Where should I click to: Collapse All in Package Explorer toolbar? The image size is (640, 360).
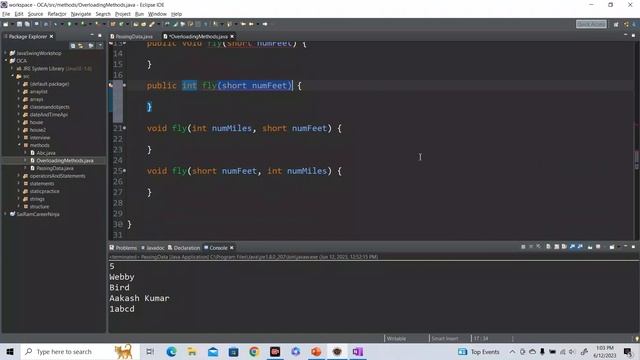point(73,46)
